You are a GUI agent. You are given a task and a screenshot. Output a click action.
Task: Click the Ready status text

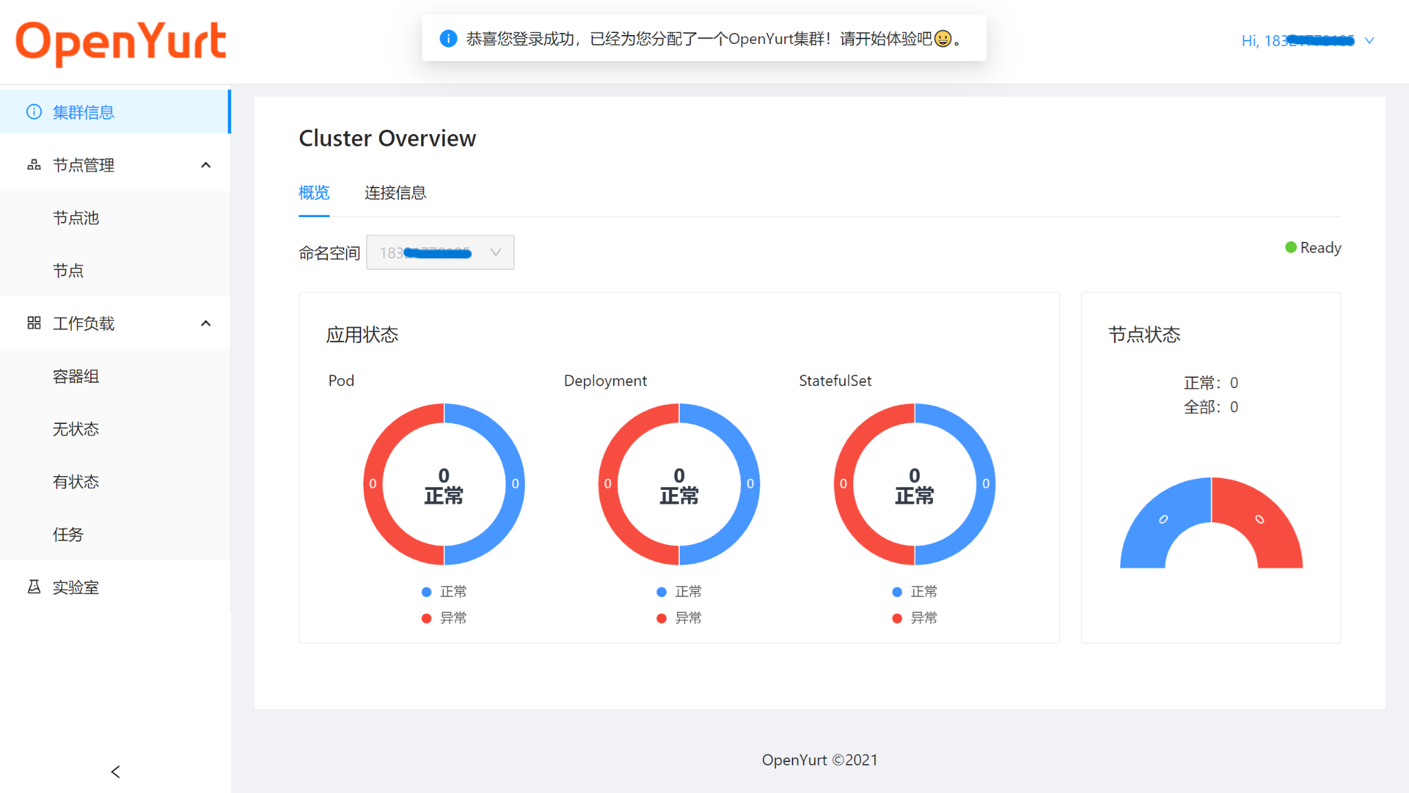click(1321, 248)
